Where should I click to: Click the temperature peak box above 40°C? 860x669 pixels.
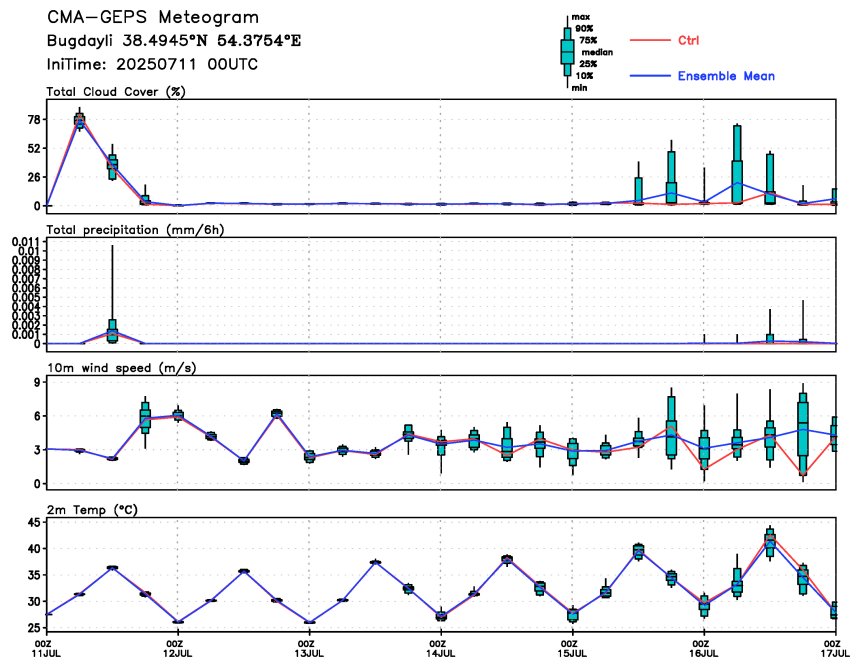[x=770, y=543]
